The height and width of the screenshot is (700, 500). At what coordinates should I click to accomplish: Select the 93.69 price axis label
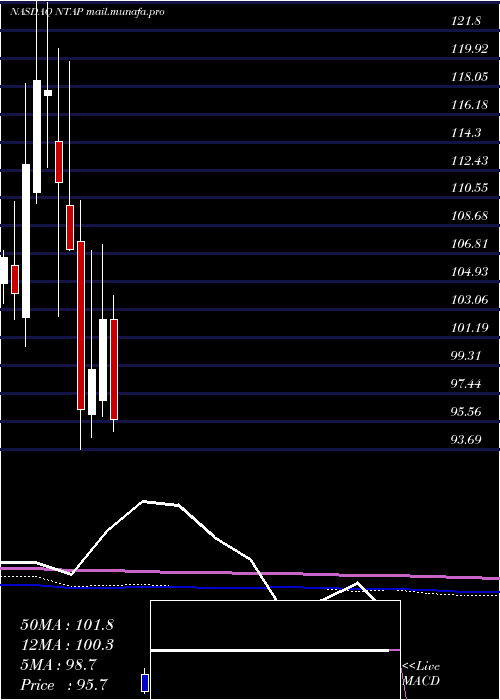pyautogui.click(x=466, y=440)
